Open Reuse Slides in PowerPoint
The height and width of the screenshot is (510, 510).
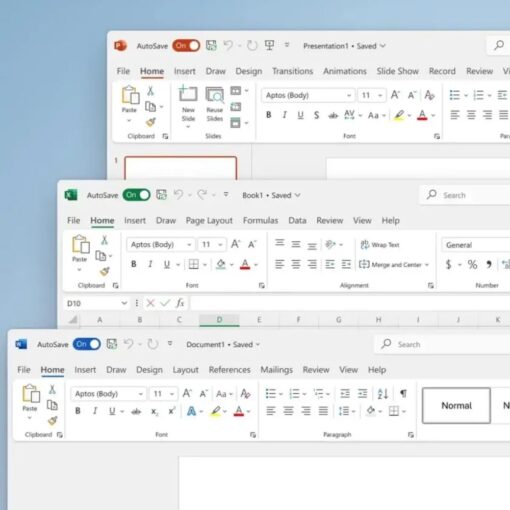pyautogui.click(x=215, y=104)
